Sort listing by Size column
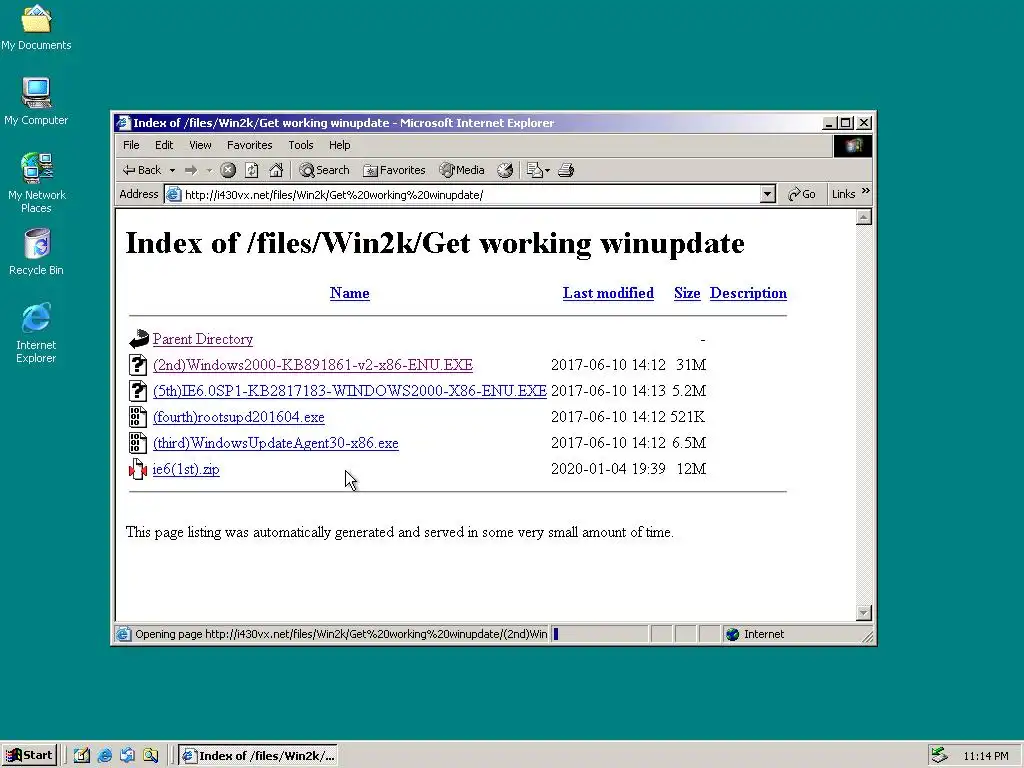This screenshot has height=768, width=1024. click(687, 293)
